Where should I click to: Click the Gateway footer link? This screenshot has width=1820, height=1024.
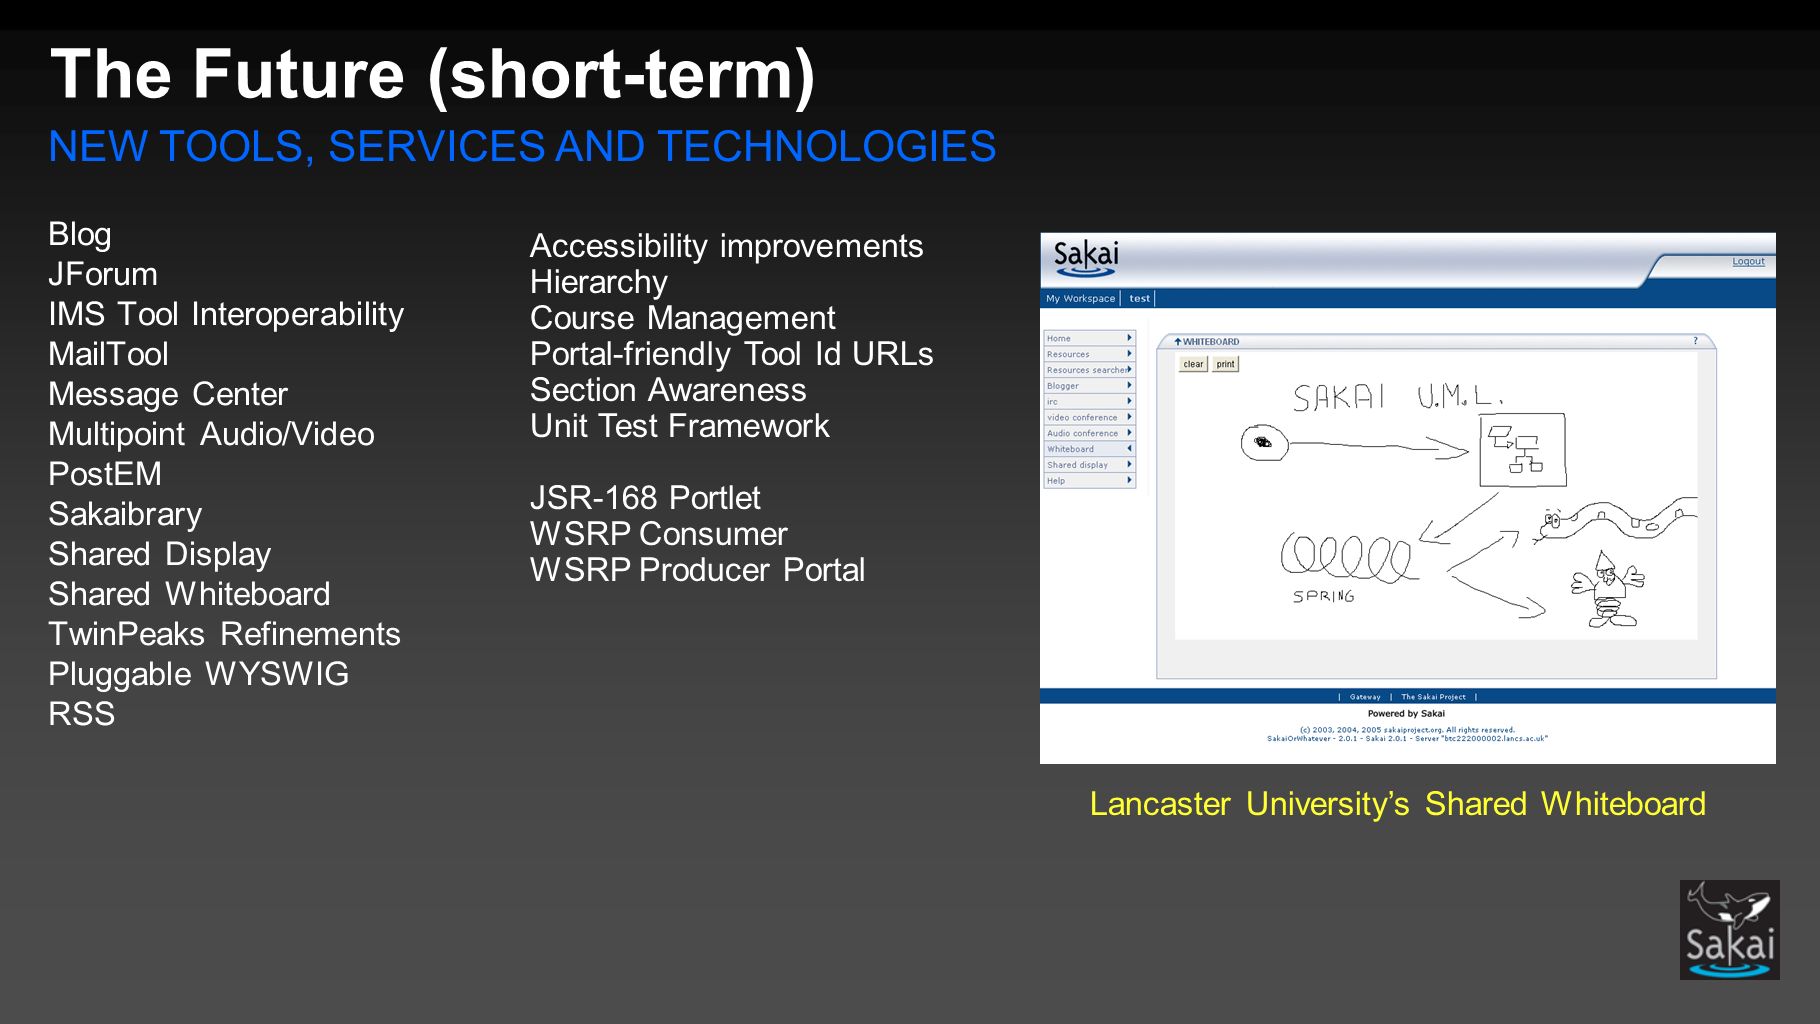tap(1364, 697)
